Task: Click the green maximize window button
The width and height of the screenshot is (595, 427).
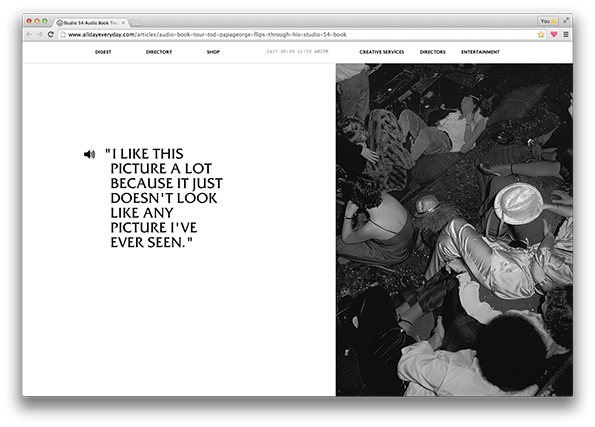Action: [x=45, y=21]
